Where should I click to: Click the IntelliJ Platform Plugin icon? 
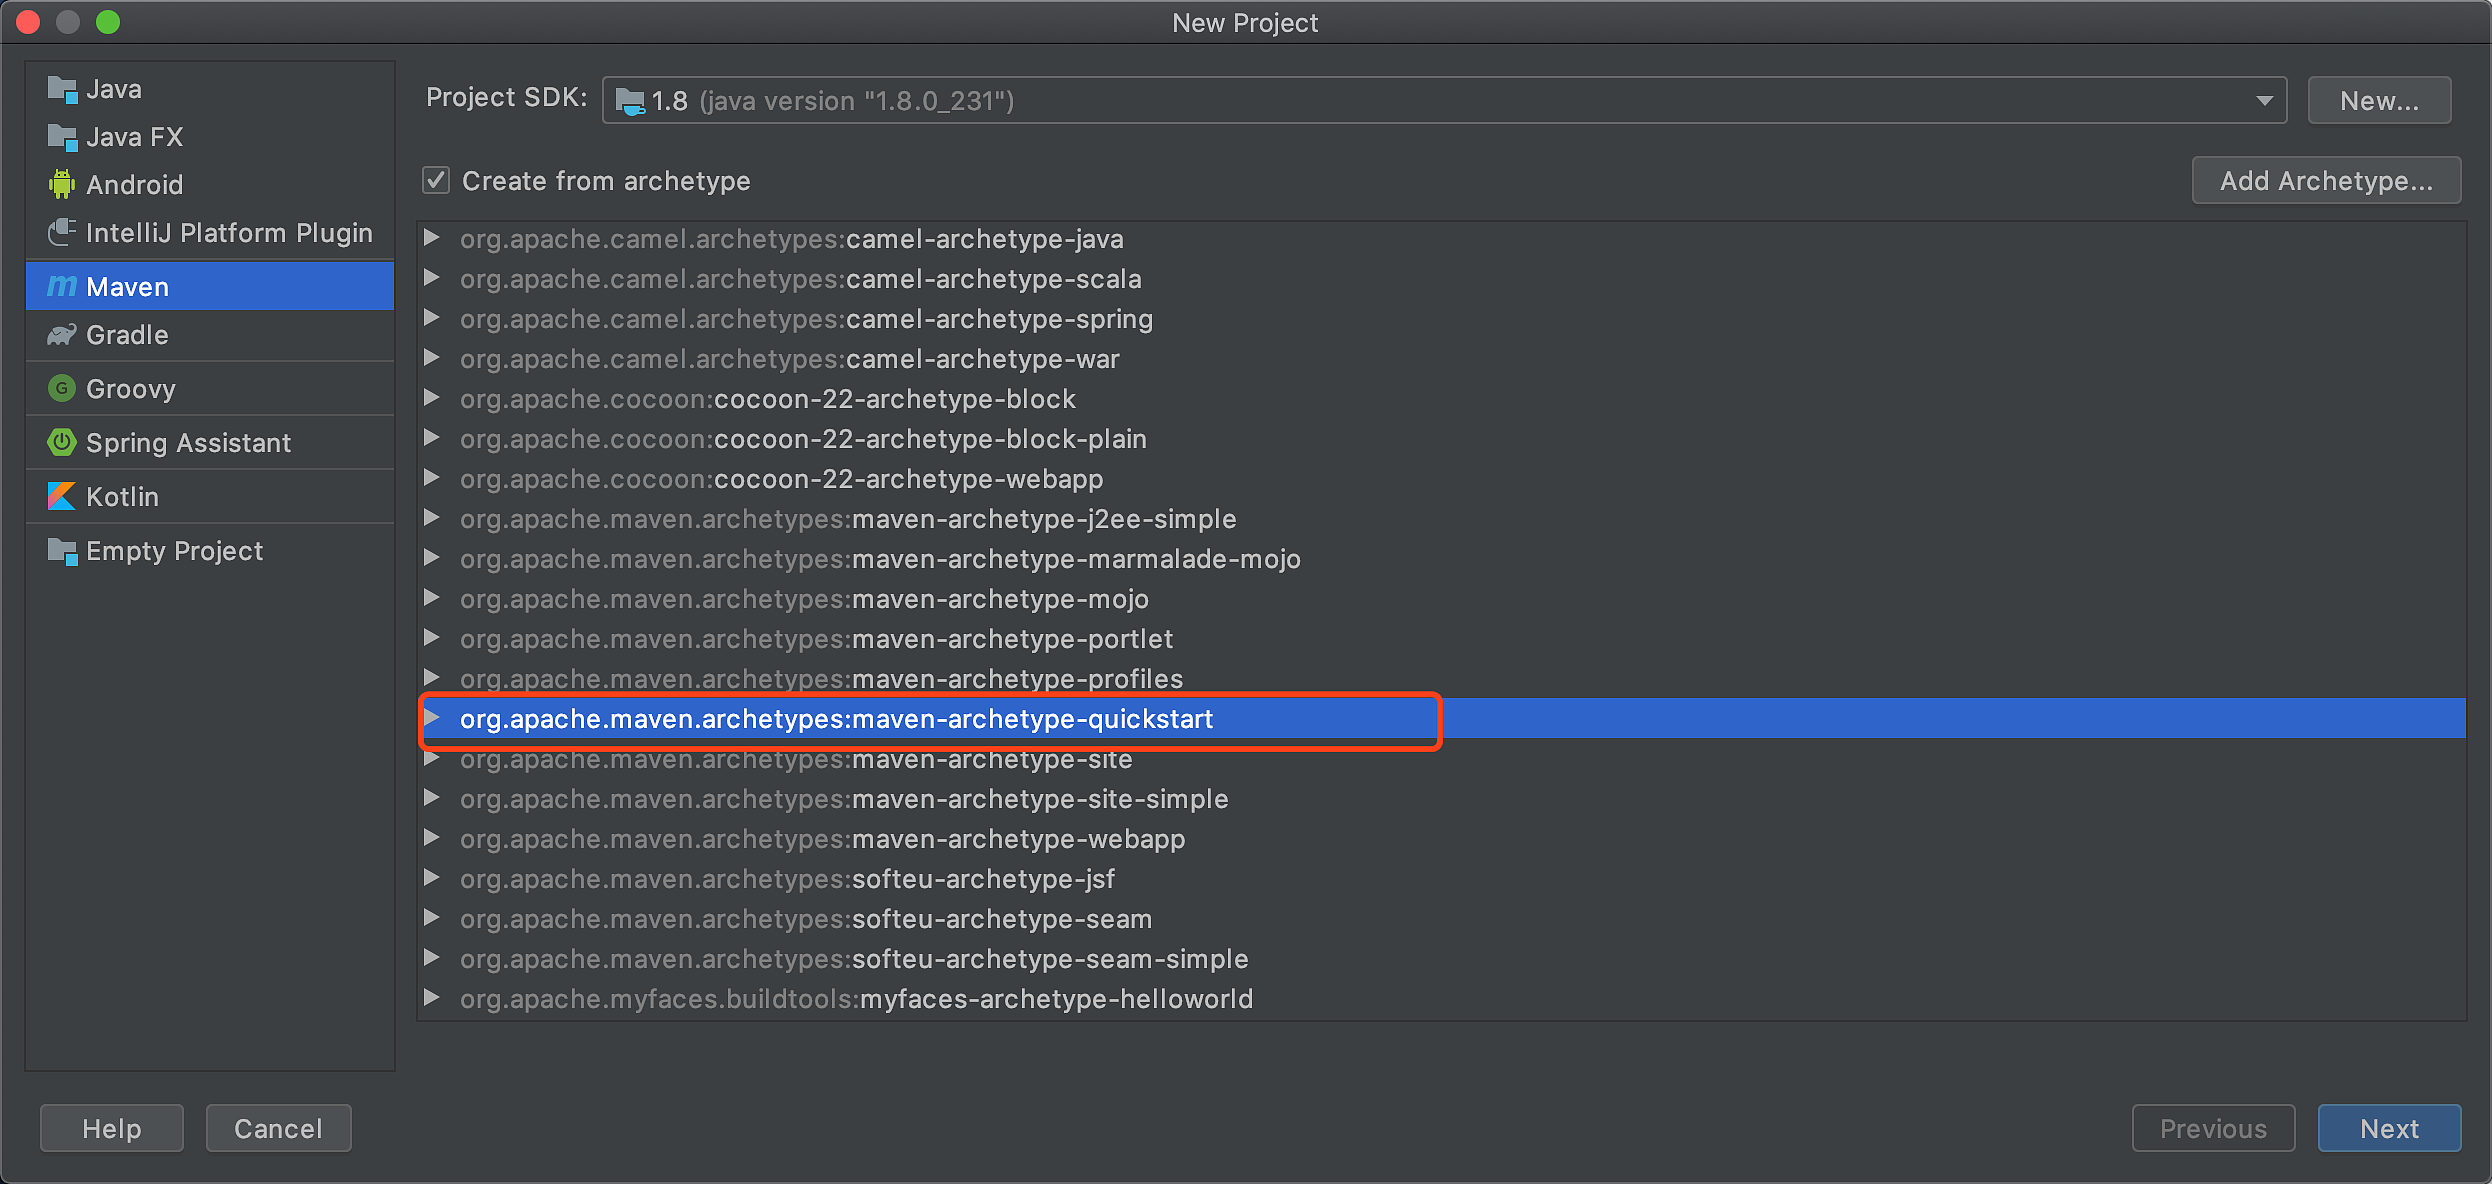pos(62,232)
